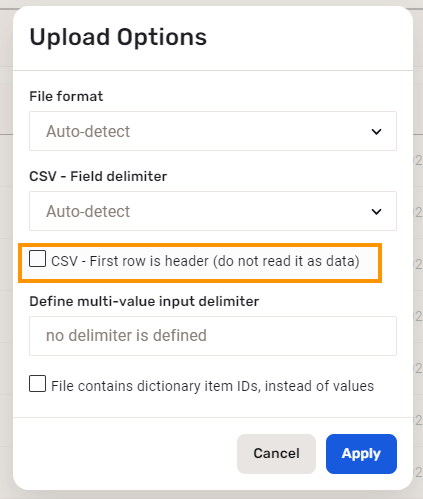Select Auto-detect text in File format box
The image size is (423, 499).
pos(88,131)
